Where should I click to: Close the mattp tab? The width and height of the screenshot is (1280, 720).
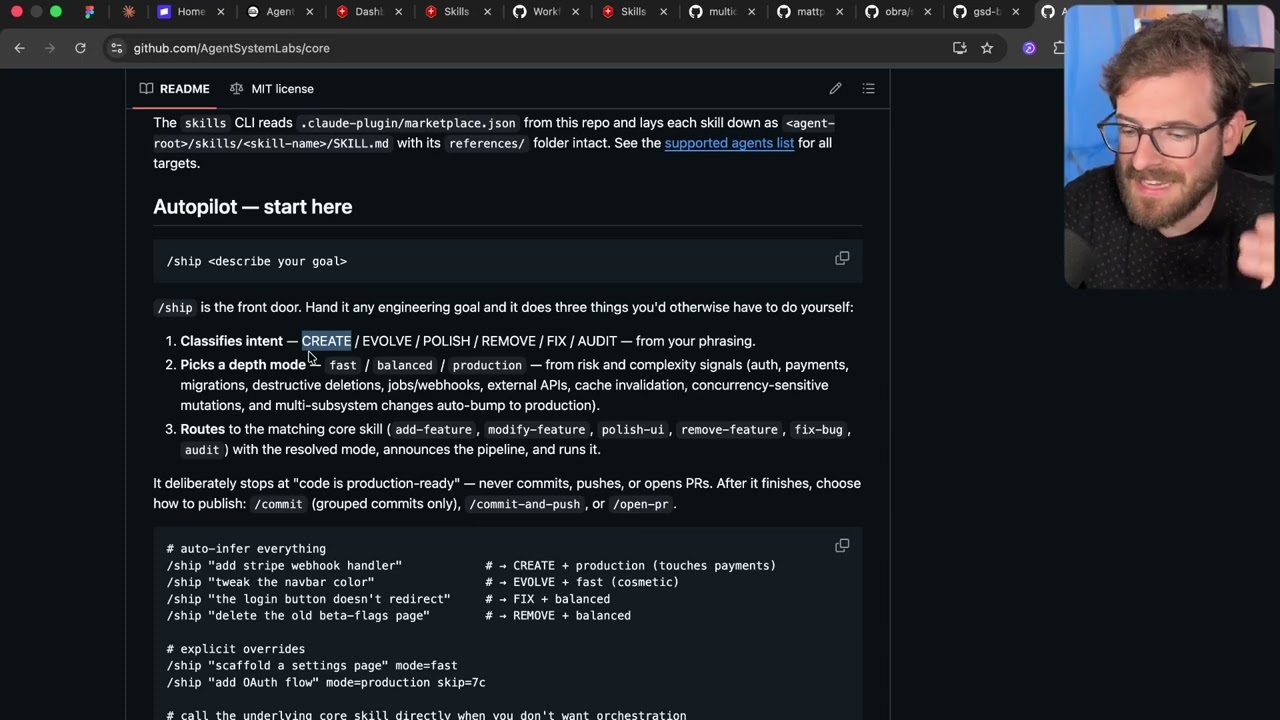(839, 12)
